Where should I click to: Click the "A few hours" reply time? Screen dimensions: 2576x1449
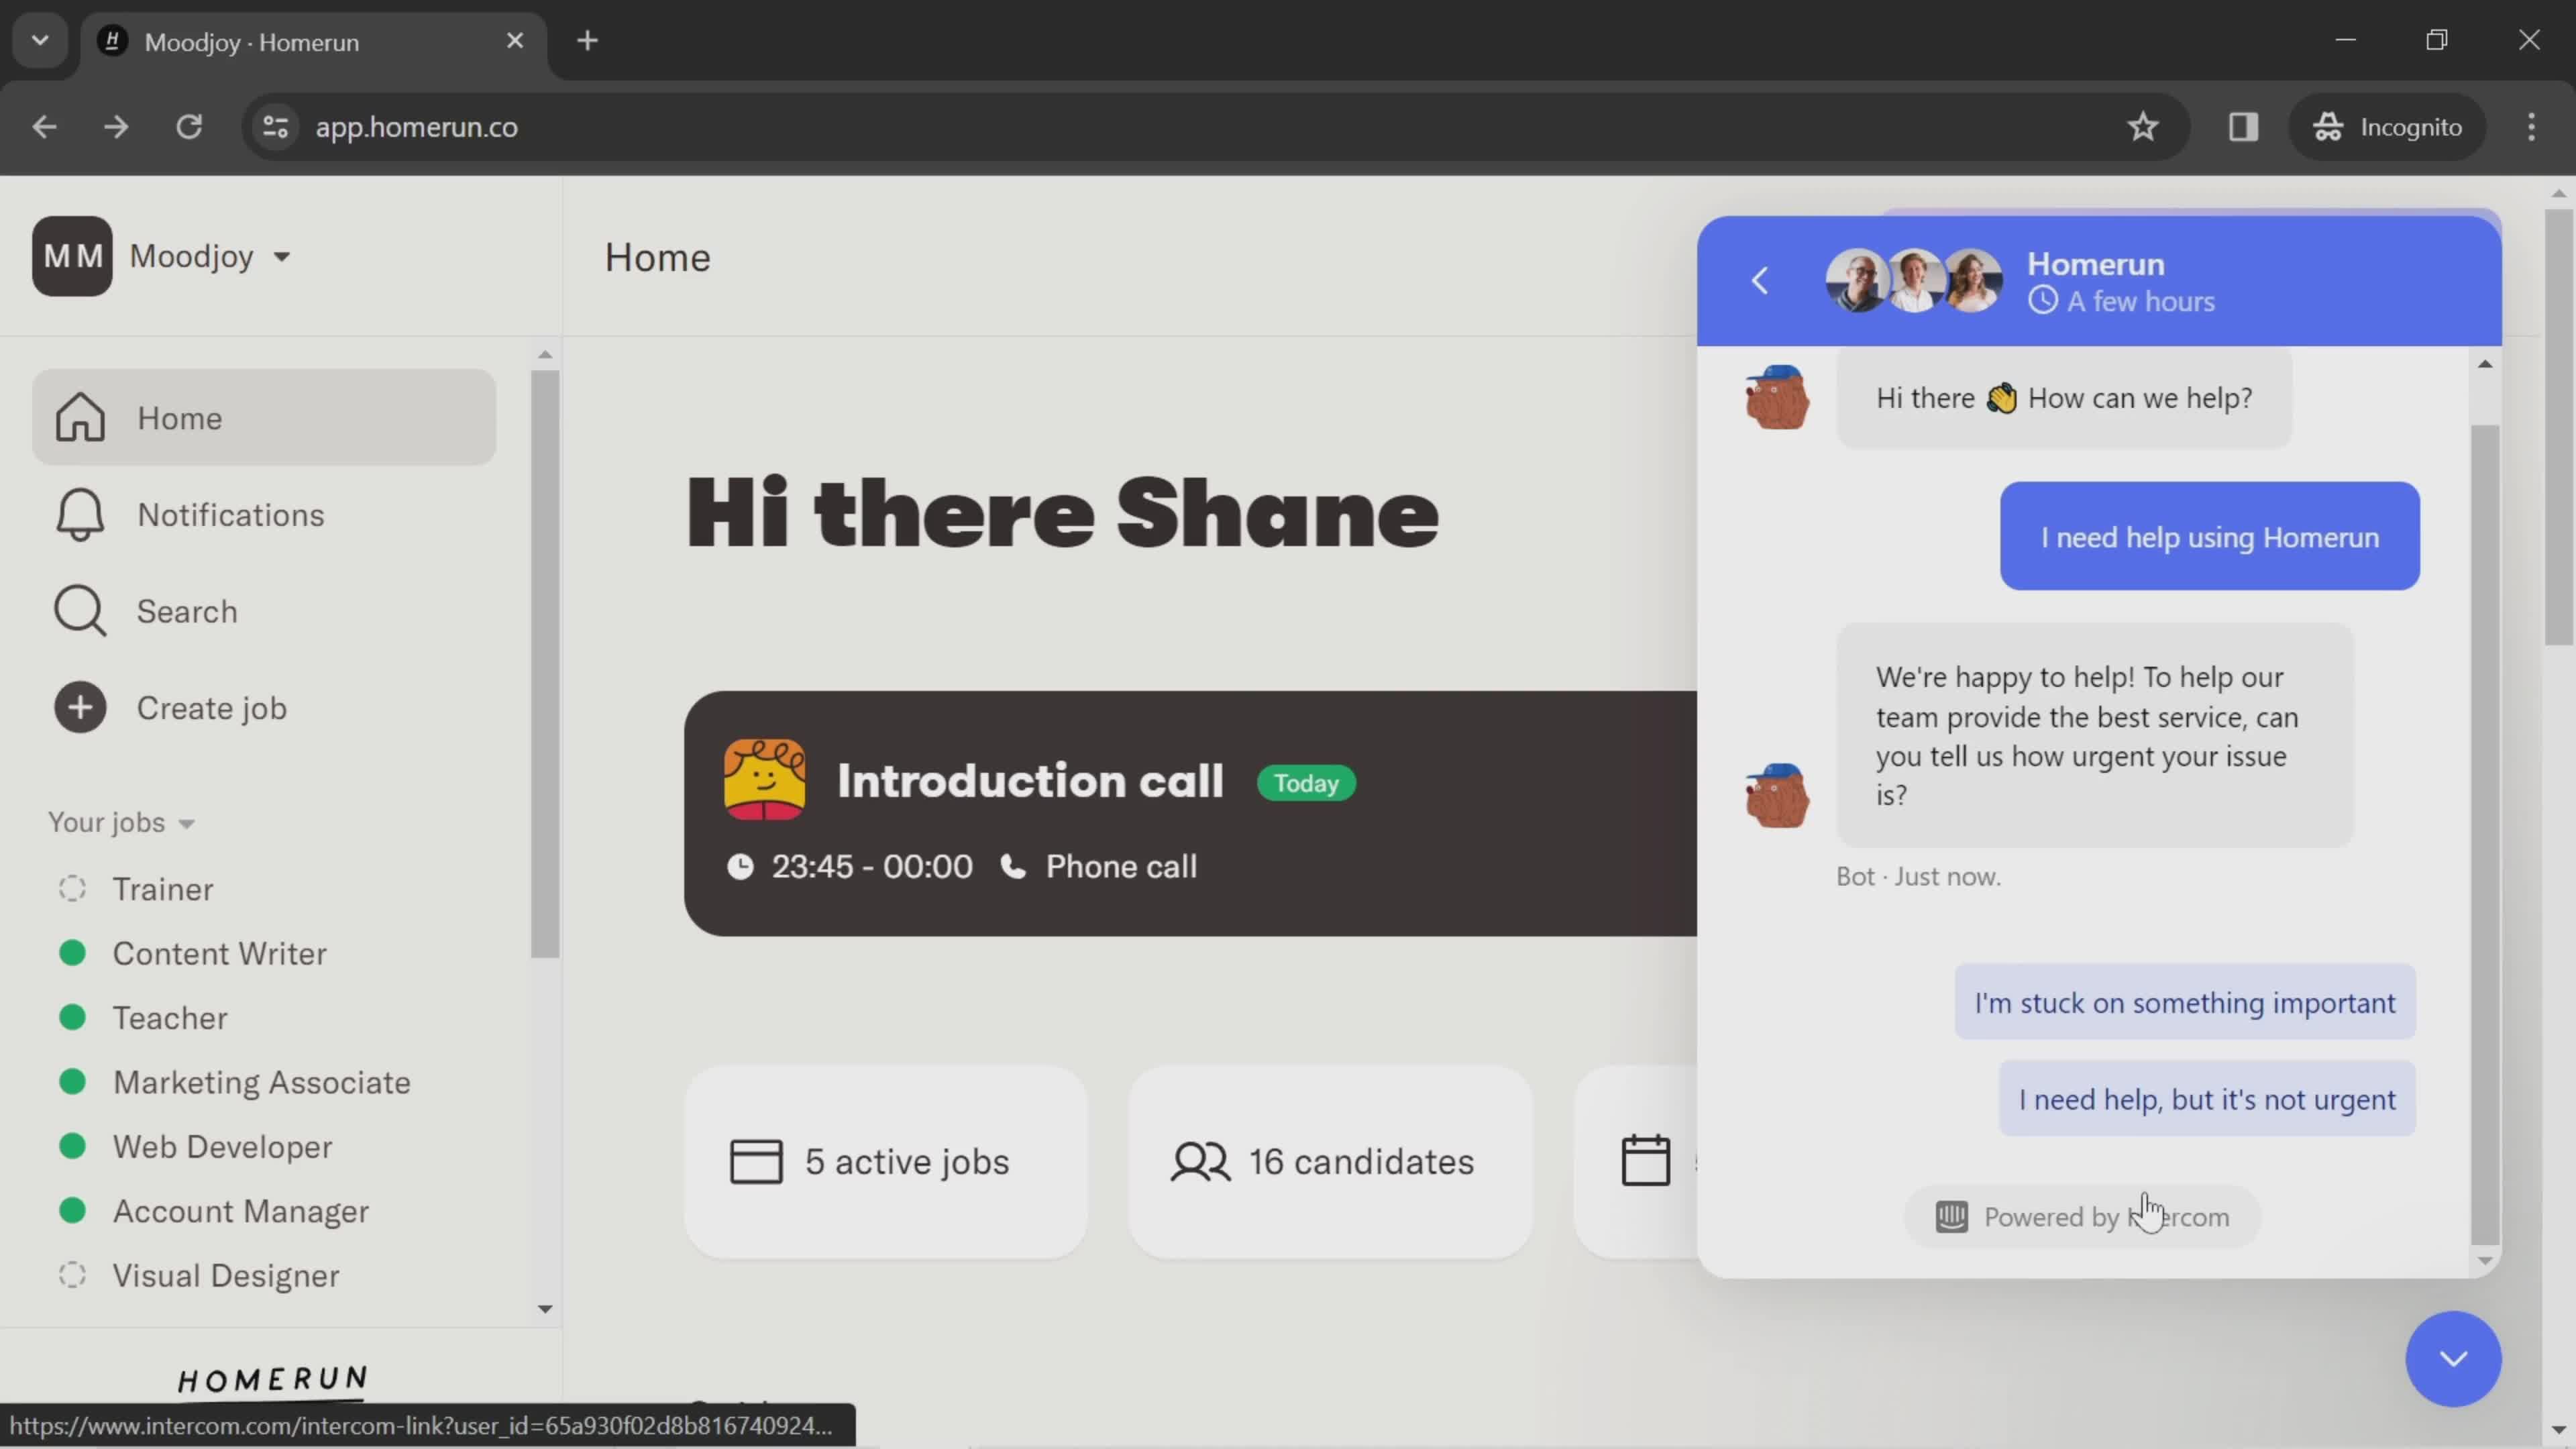(2140, 301)
